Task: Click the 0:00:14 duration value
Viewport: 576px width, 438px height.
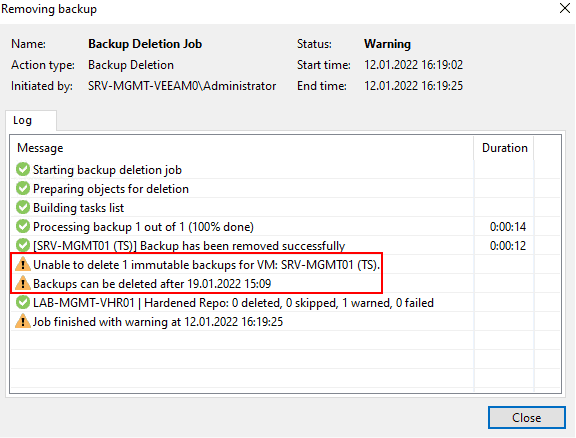Action: pyautogui.click(x=508, y=227)
